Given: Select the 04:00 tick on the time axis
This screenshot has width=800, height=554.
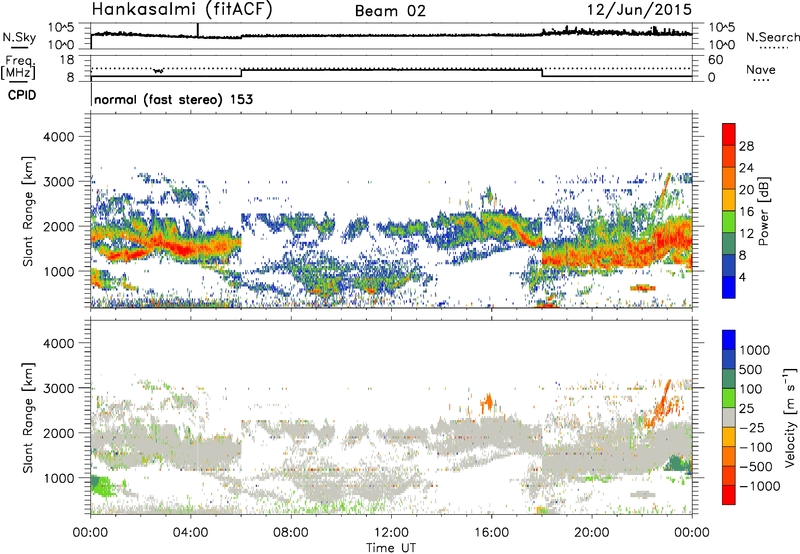Looking at the screenshot, I should [x=190, y=533].
